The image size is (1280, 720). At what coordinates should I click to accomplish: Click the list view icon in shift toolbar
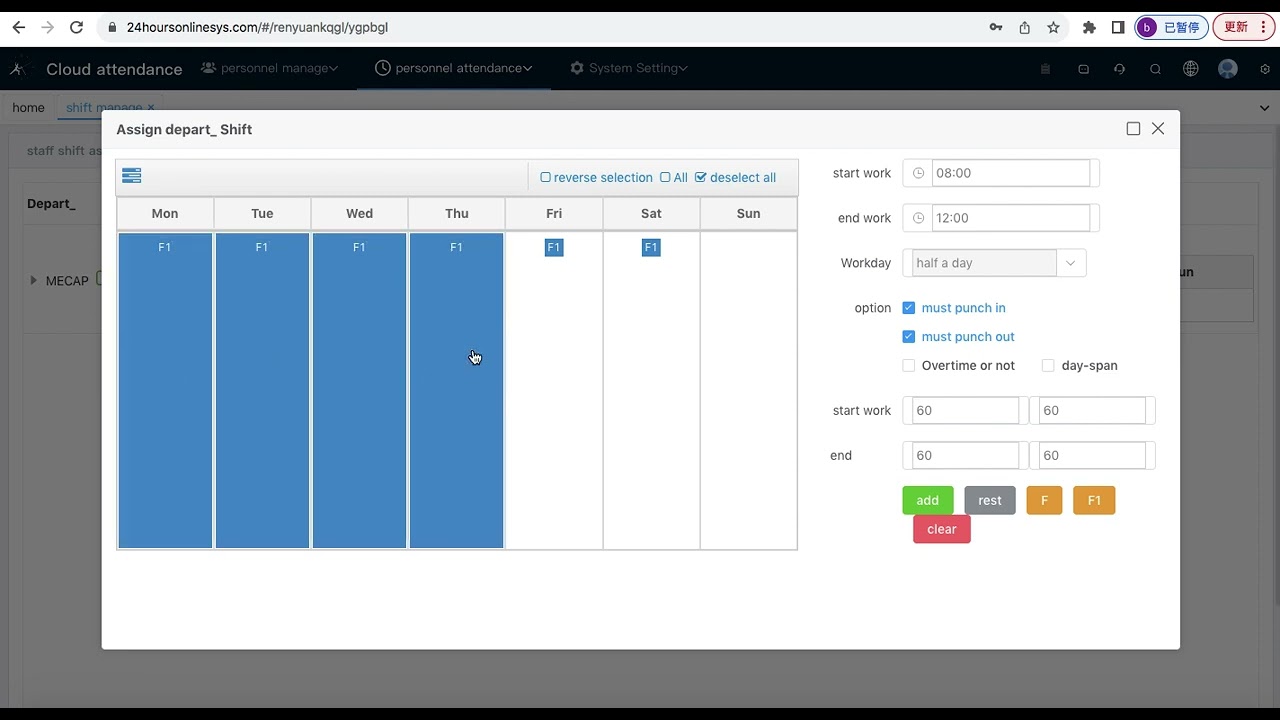(x=131, y=176)
